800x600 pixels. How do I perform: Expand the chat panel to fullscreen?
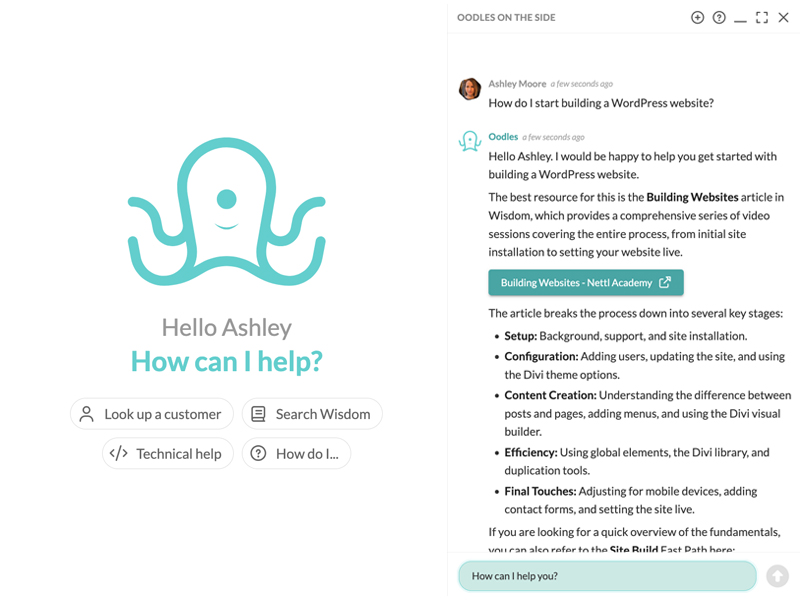tap(762, 17)
